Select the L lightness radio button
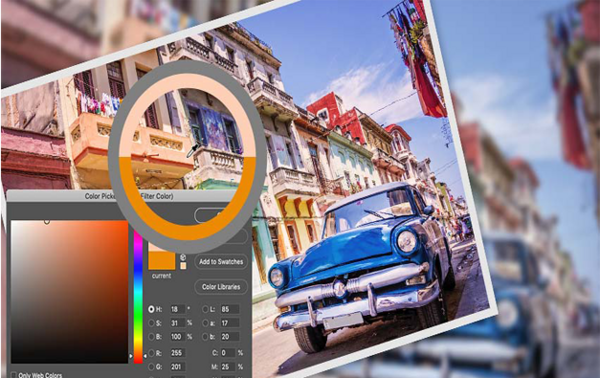The height and width of the screenshot is (378, 600). [205, 309]
